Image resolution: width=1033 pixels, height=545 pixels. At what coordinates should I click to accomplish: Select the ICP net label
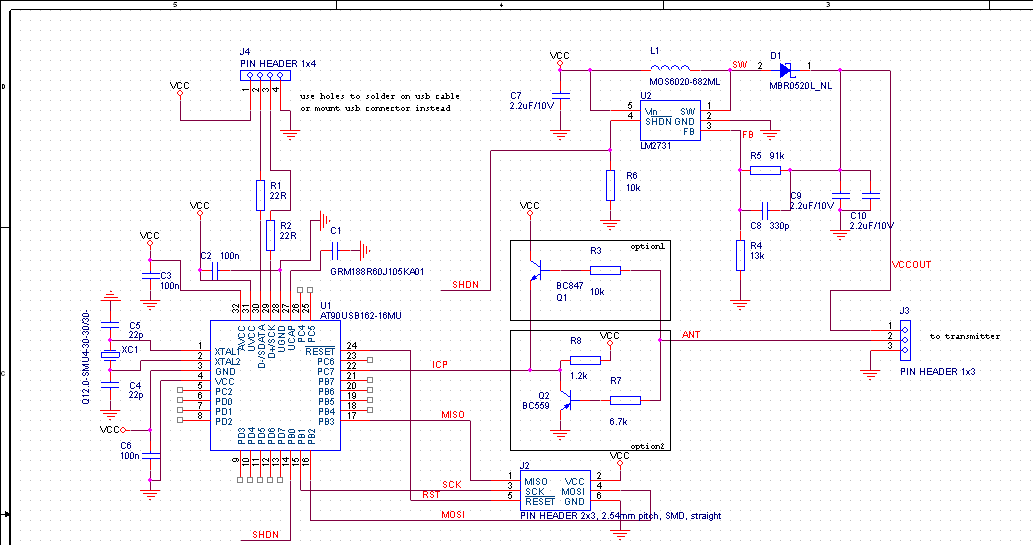click(x=439, y=363)
